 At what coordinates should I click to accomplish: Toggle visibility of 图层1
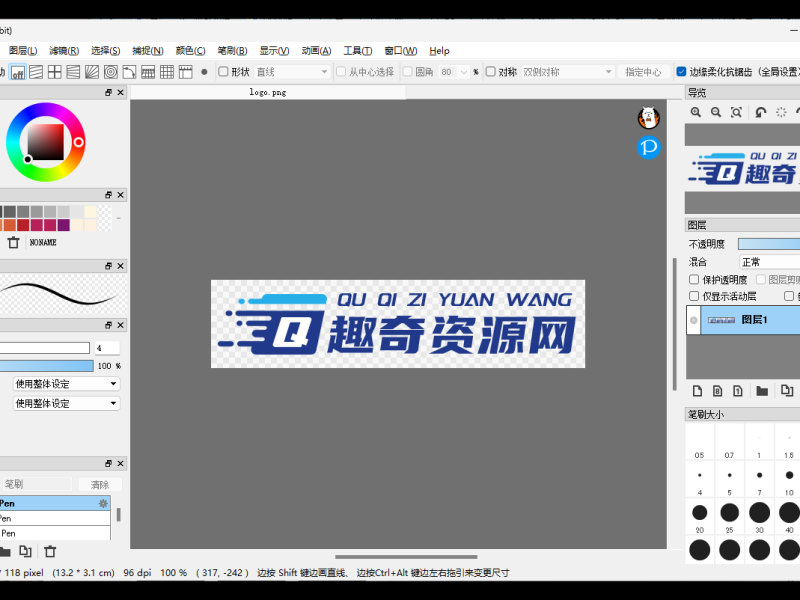[693, 320]
